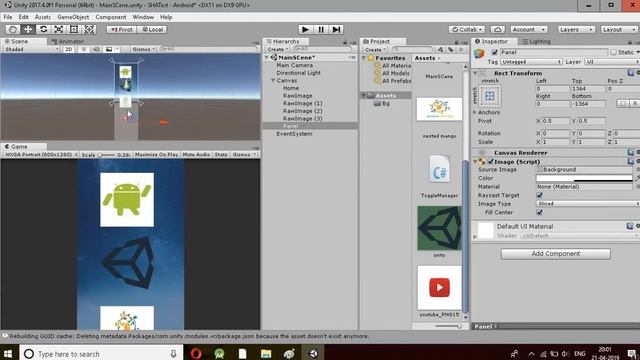Open the Assets menu
The height and width of the screenshot is (360, 640).
pyautogui.click(x=42, y=17)
